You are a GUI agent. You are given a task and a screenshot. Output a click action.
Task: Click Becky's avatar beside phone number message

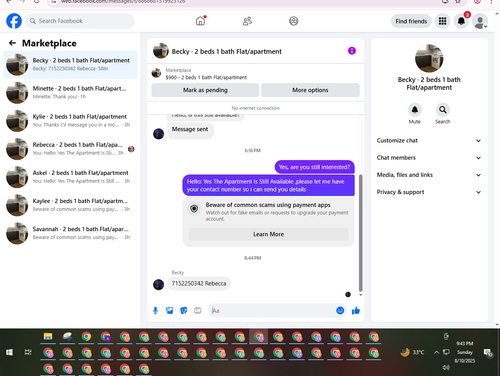click(158, 284)
